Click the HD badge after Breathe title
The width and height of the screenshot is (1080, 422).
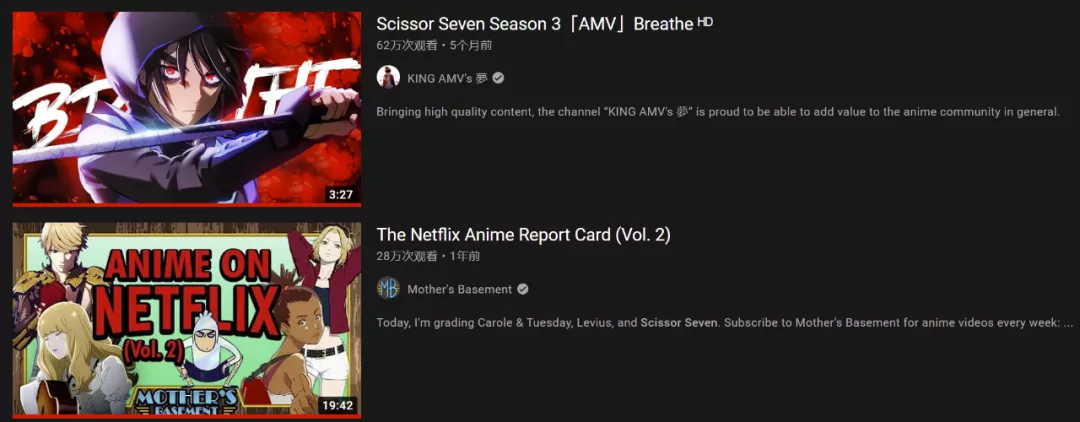pyautogui.click(x=705, y=22)
